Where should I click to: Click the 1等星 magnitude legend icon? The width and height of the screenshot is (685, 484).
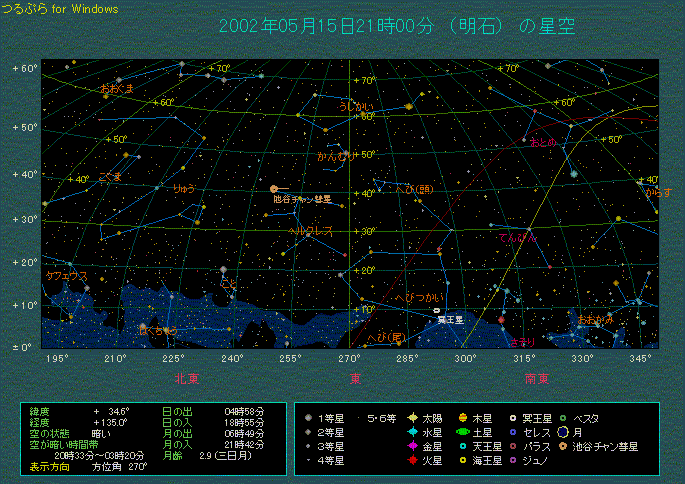(309, 418)
